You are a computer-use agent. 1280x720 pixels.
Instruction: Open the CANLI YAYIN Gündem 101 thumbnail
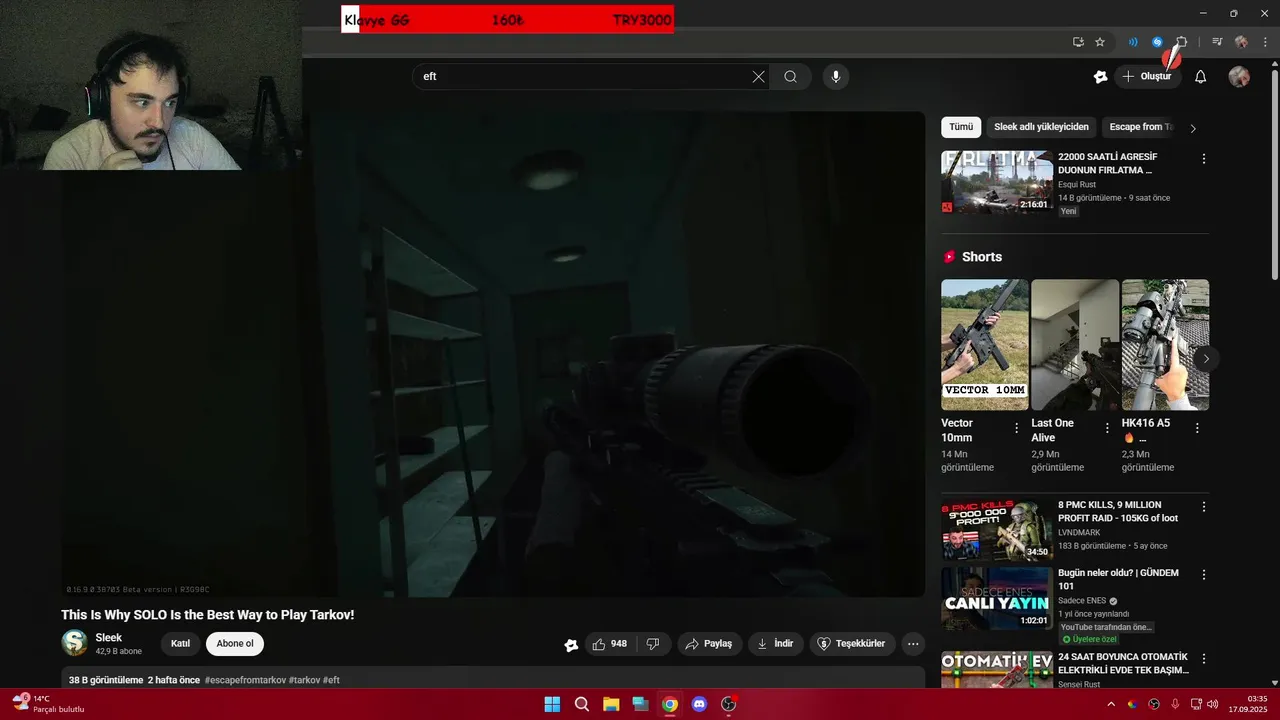point(997,598)
